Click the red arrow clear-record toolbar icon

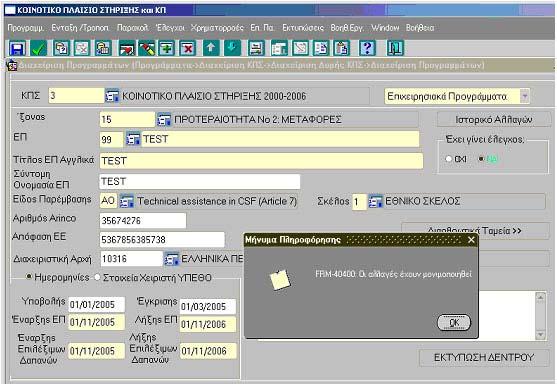point(127,48)
